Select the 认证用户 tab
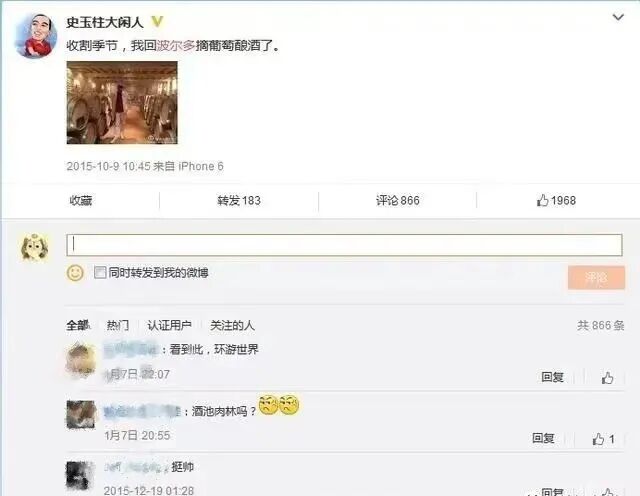Image resolution: width=640 pixels, height=496 pixels. pyautogui.click(x=169, y=325)
